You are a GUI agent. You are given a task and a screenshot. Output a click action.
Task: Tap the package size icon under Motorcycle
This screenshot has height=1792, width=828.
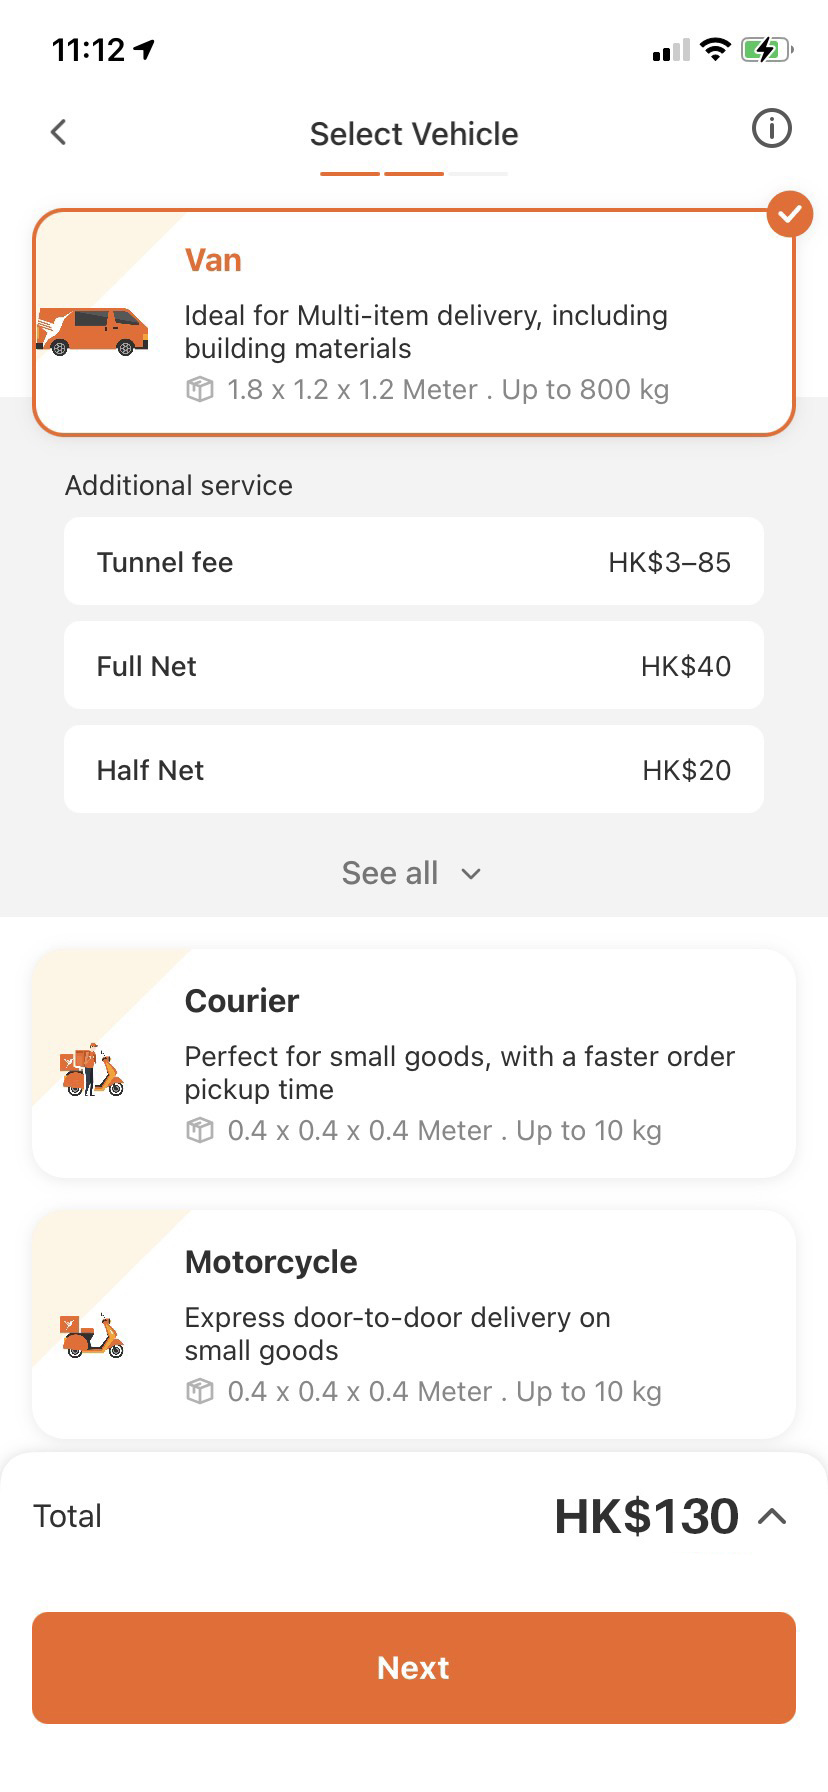tap(200, 1391)
